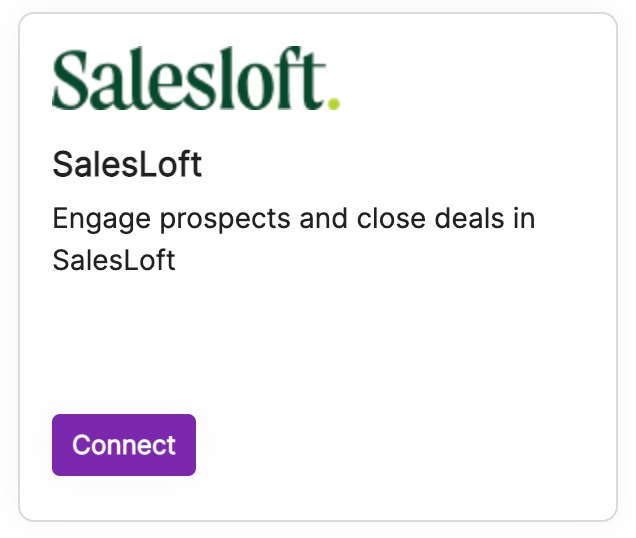Viewport: 636px width, 538px height.
Task: Click the Salesloft logo image
Action: click(195, 78)
